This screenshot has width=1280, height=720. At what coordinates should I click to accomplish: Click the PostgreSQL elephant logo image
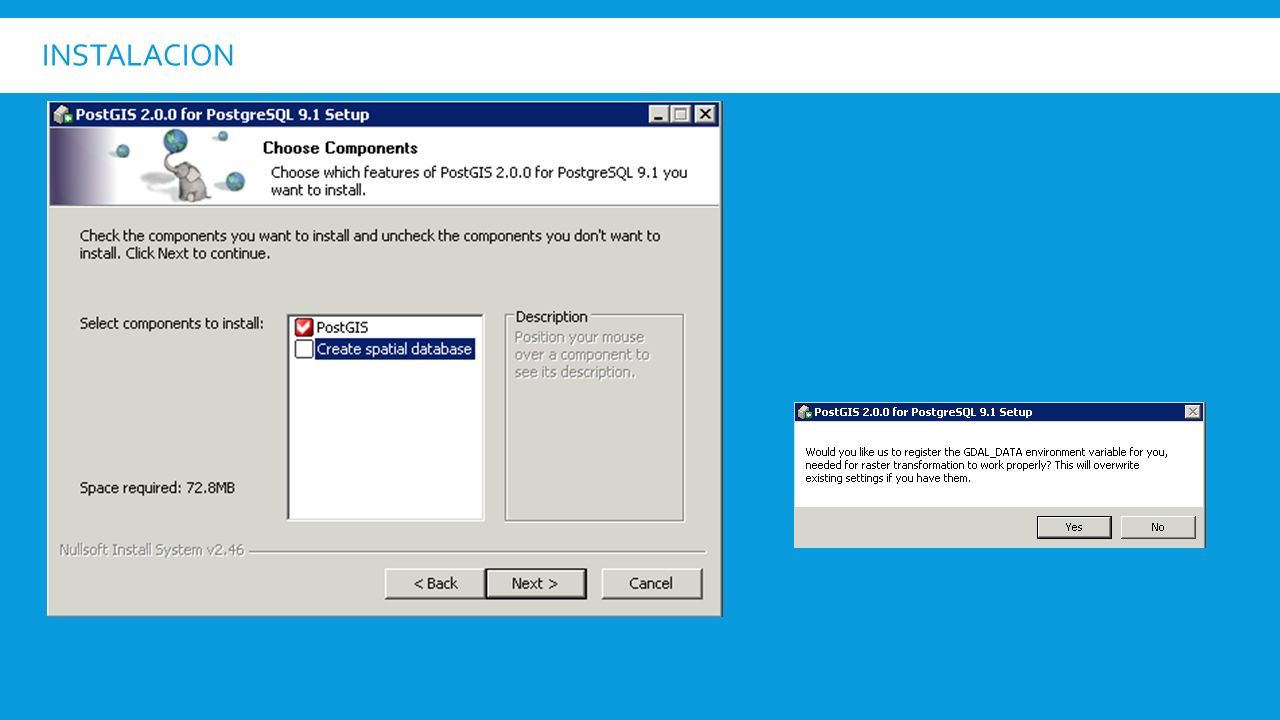(x=180, y=167)
